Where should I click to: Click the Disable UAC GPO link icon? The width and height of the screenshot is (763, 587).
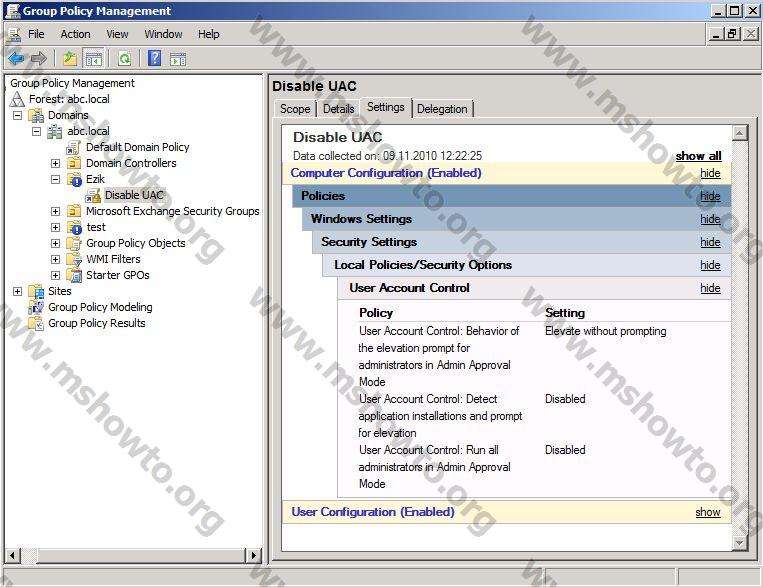tap(92, 195)
